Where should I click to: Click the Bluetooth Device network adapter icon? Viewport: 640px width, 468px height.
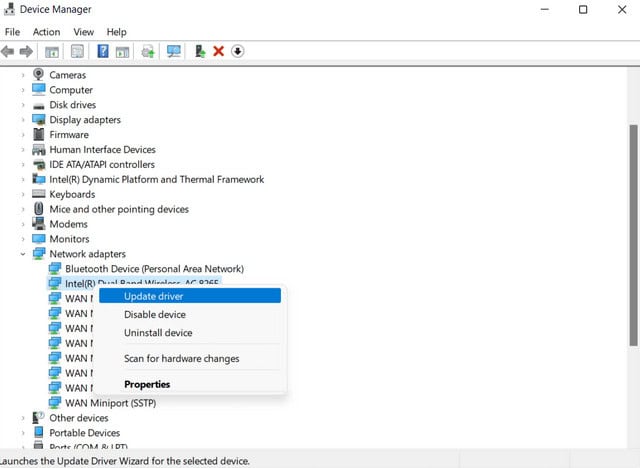(x=55, y=268)
